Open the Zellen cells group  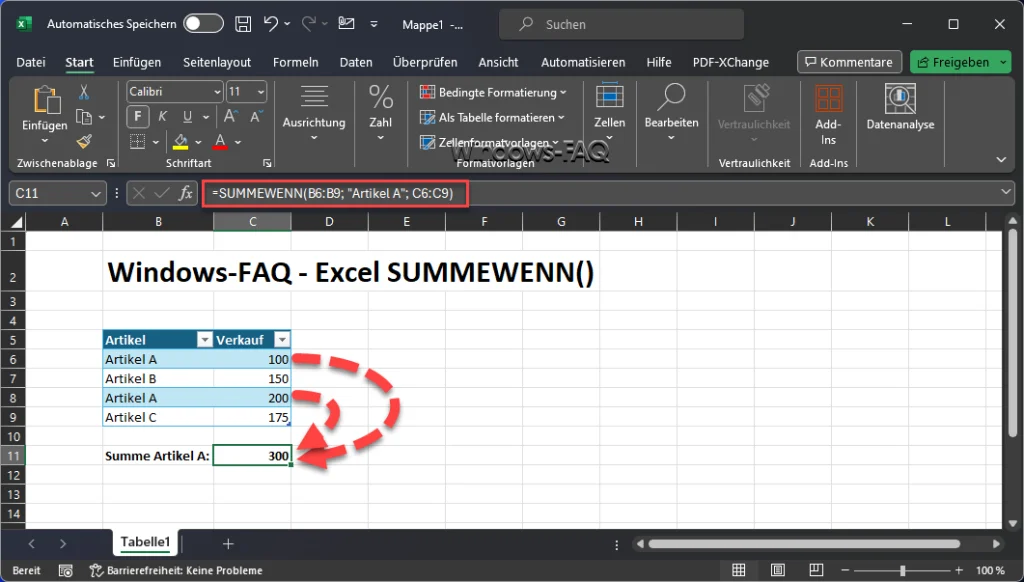(x=609, y=112)
